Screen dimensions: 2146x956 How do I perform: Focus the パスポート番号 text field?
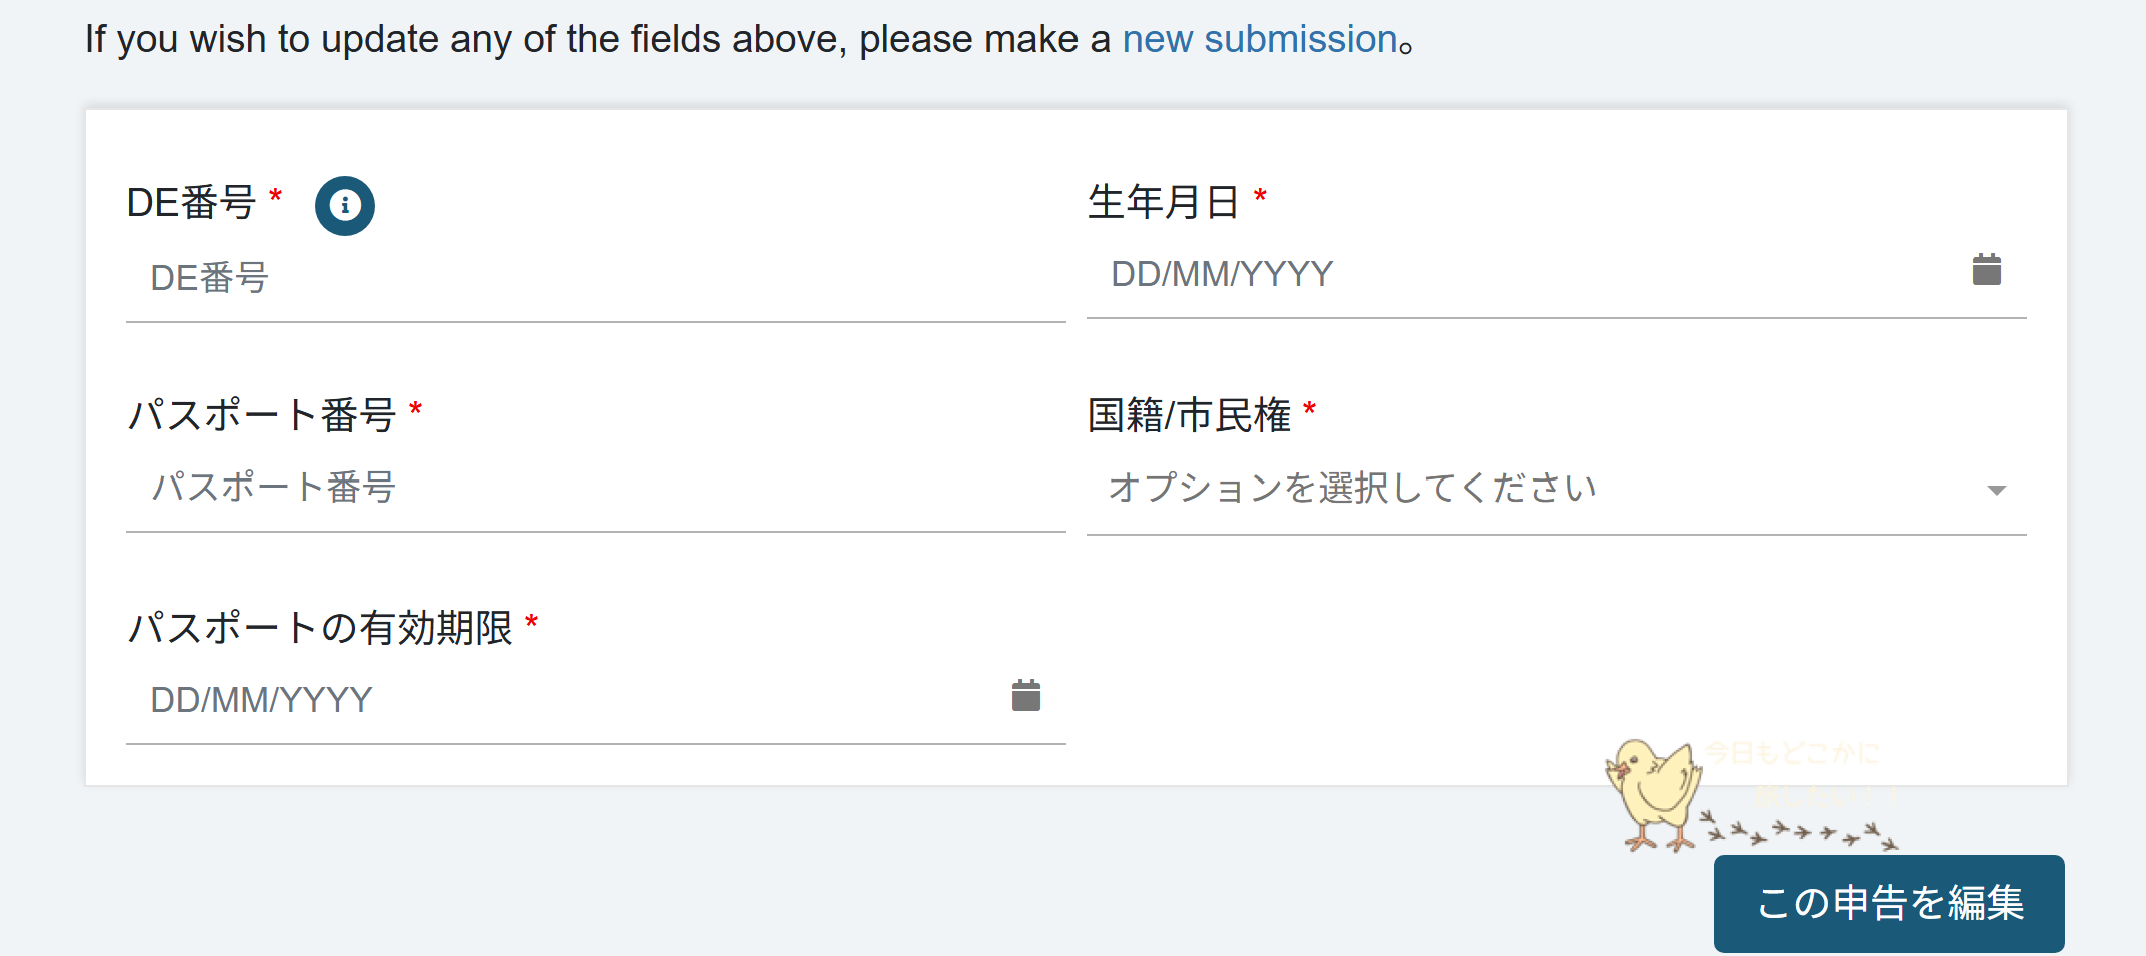(595, 488)
